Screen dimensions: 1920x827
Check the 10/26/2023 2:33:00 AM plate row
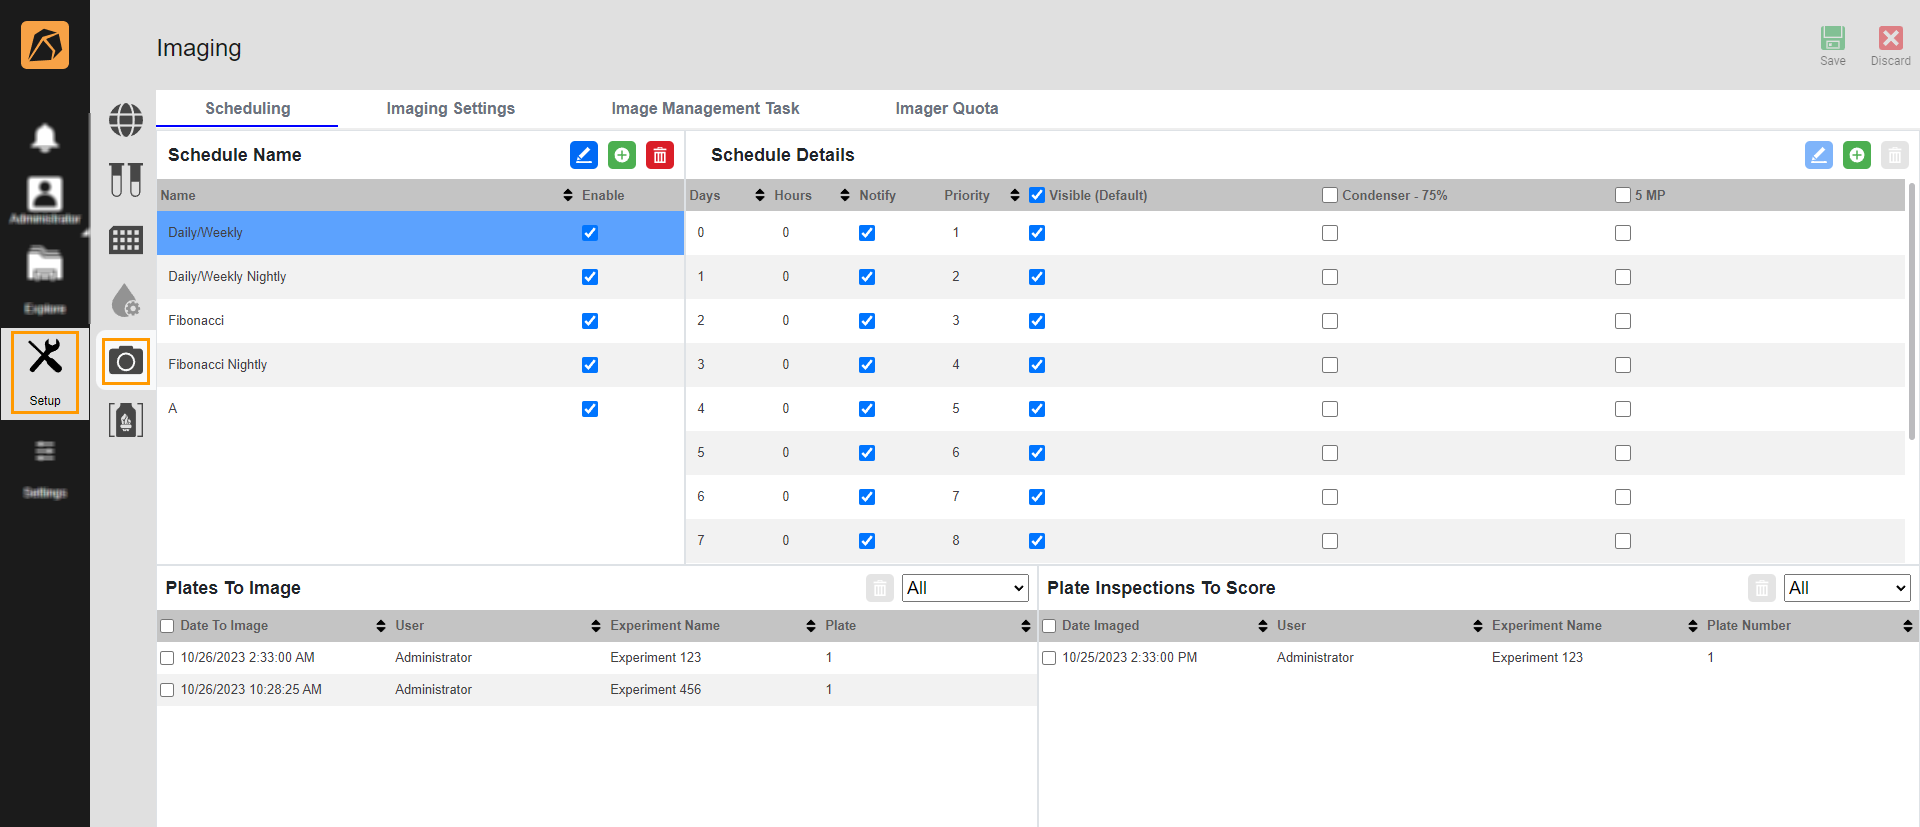pos(167,658)
